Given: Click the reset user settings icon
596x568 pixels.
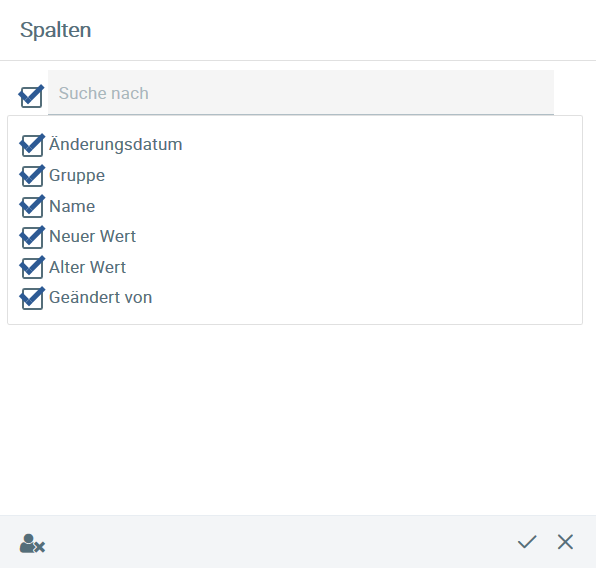Looking at the screenshot, I should click(x=32, y=544).
